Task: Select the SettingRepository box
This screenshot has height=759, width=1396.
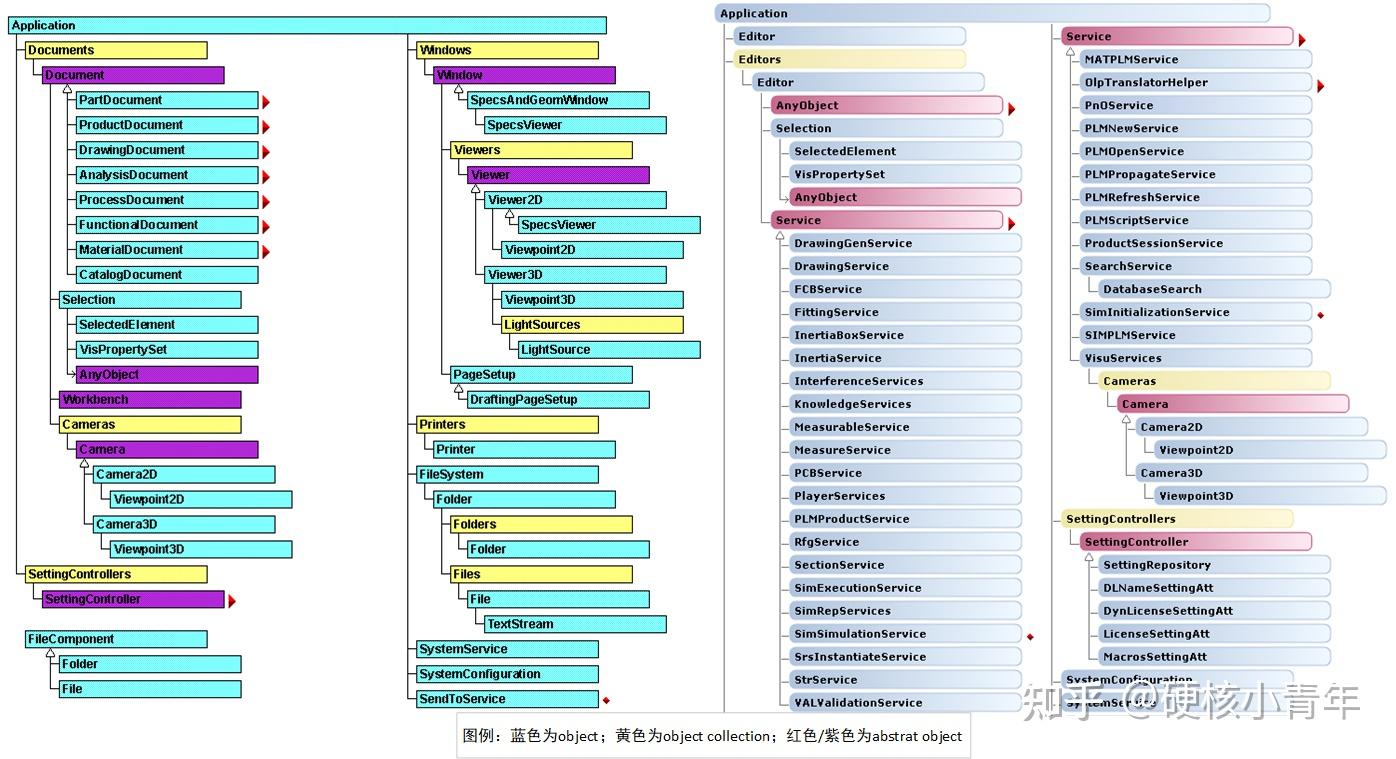Action: click(1214, 565)
